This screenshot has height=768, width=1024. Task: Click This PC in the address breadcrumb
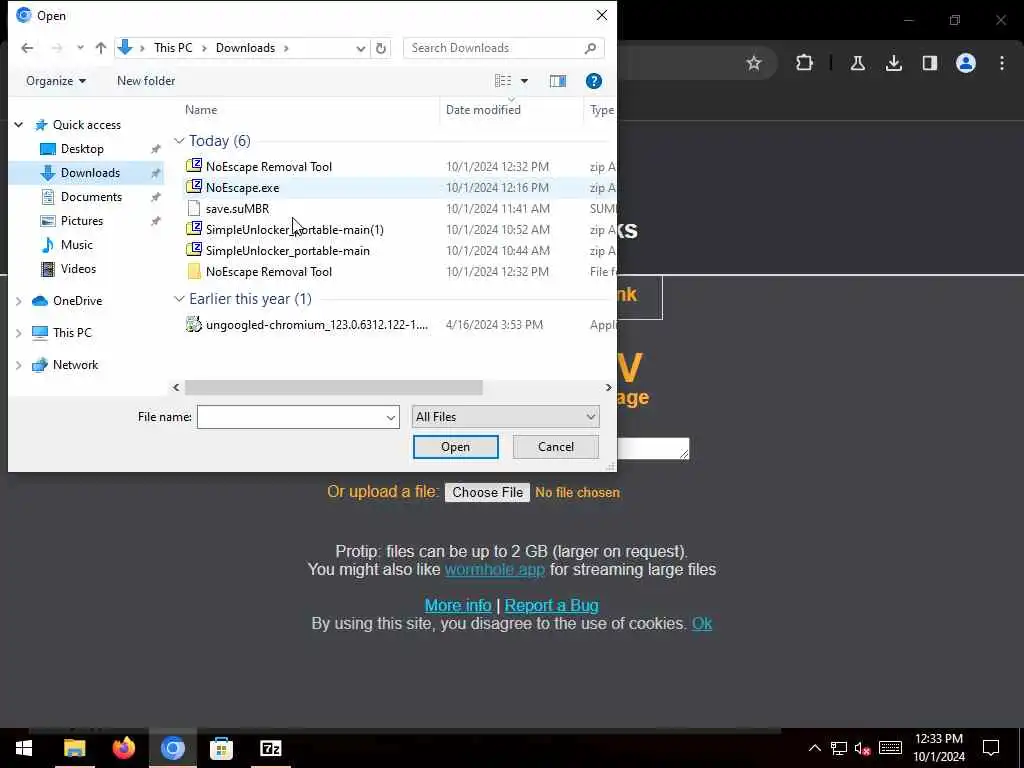click(173, 48)
